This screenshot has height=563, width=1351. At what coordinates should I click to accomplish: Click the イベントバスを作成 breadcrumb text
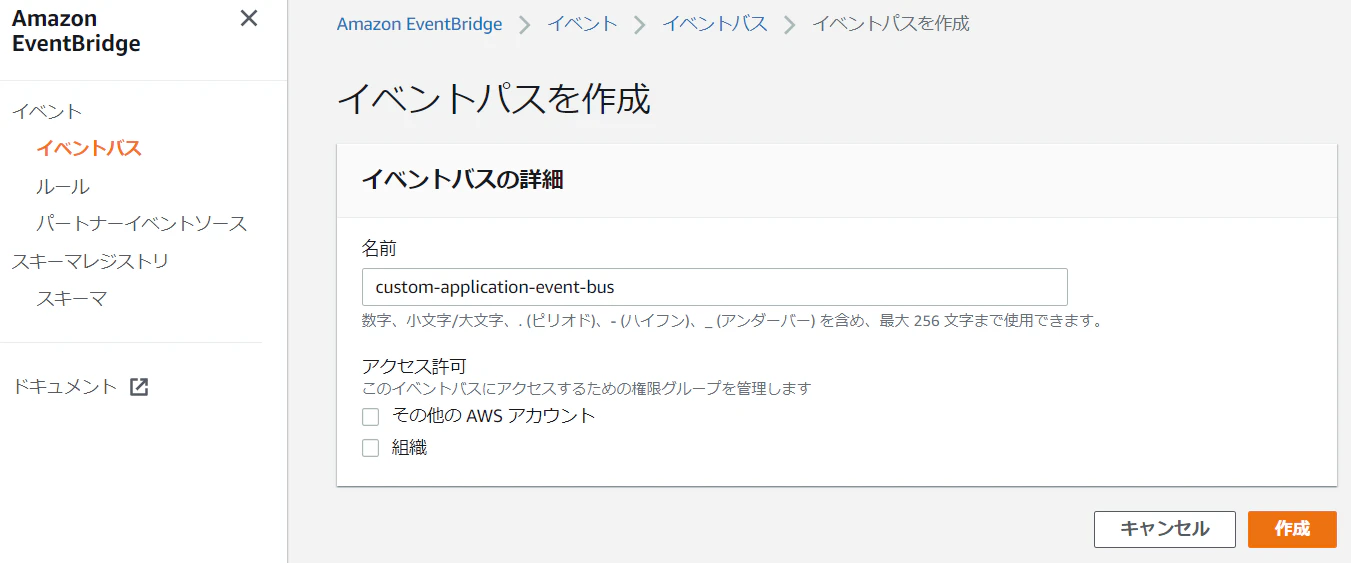(891, 24)
